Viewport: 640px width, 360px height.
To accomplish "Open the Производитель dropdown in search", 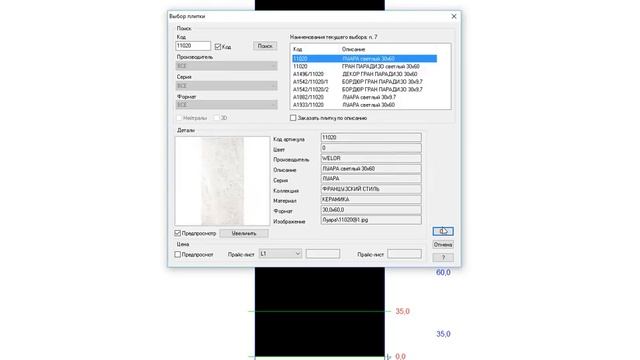I will pos(227,66).
